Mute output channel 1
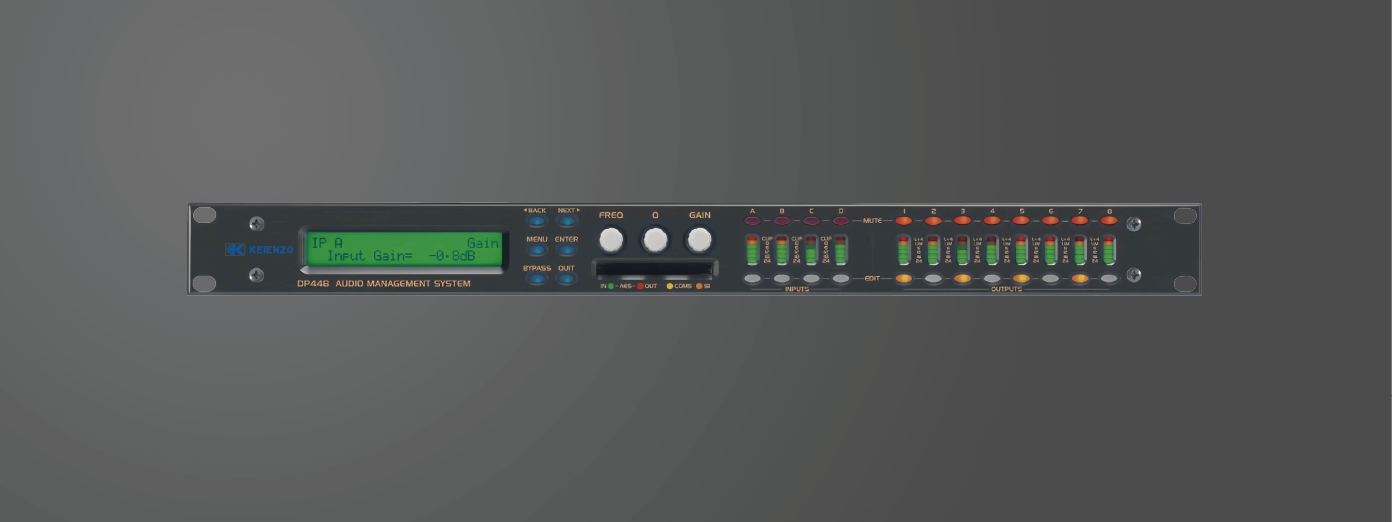The width and height of the screenshot is (1393, 522). 904,220
